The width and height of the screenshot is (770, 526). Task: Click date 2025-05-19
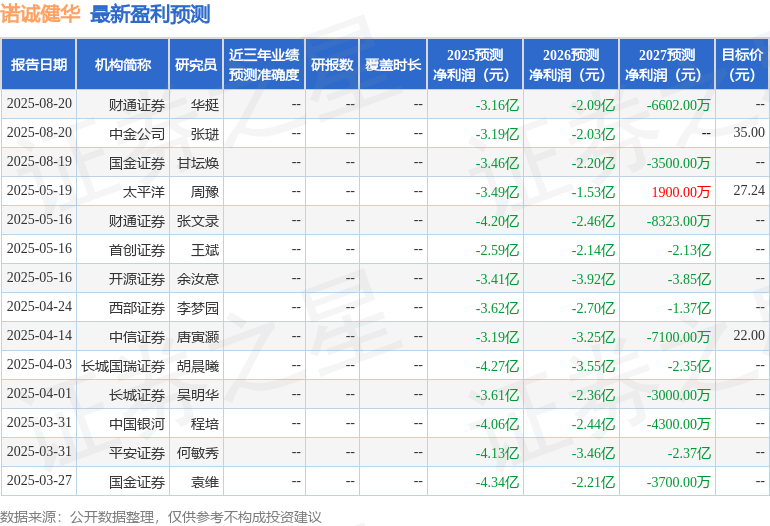[x=39, y=190]
